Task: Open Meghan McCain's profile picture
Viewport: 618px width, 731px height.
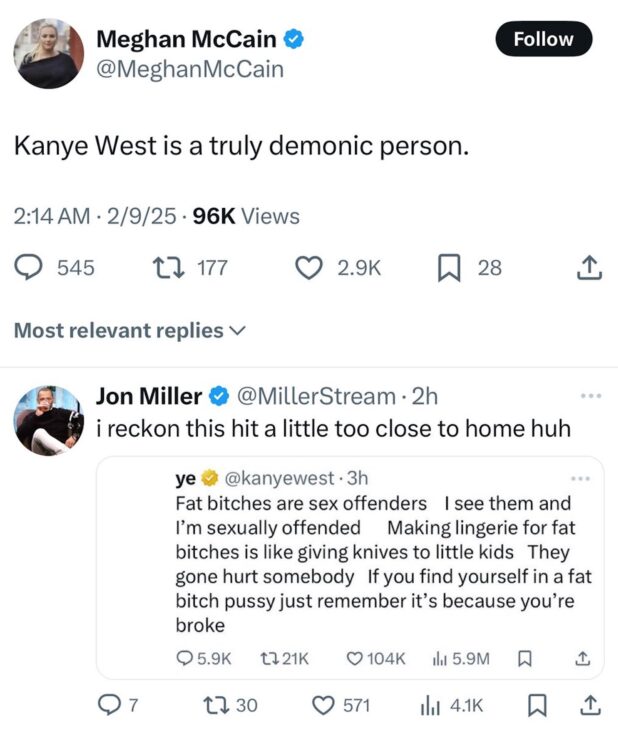Action: pos(47,53)
